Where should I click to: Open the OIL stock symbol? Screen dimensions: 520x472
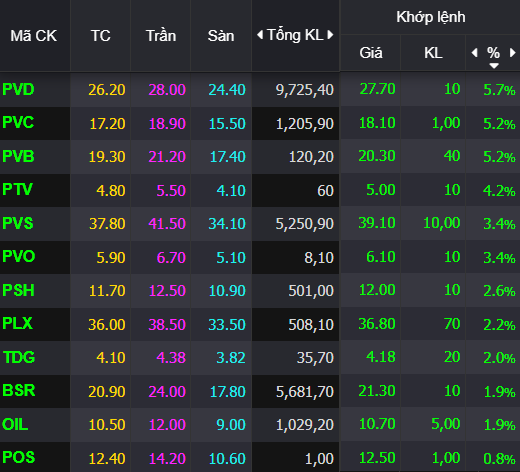point(15,424)
